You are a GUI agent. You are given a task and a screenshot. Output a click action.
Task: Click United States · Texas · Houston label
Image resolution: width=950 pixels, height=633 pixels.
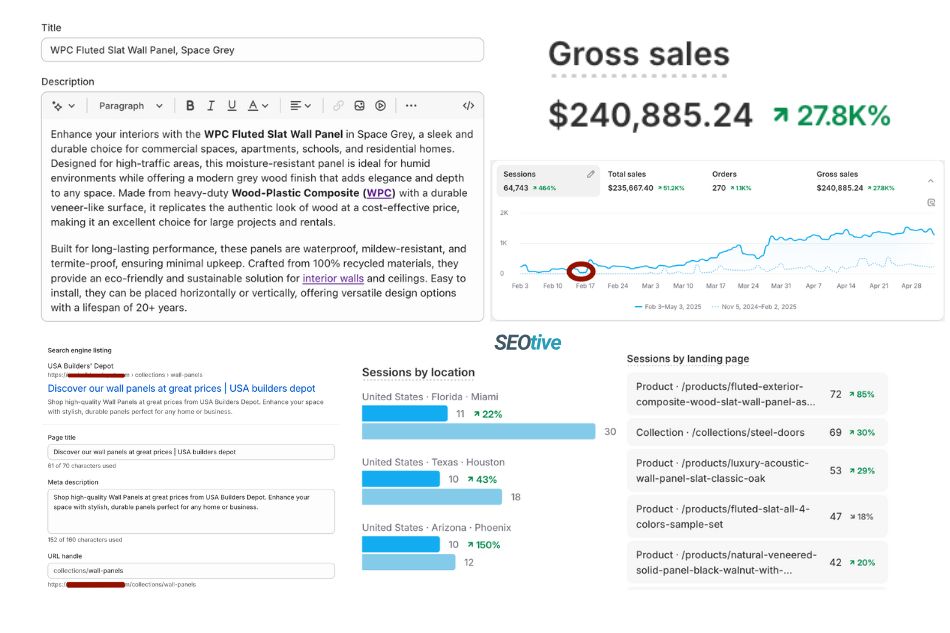point(433,462)
